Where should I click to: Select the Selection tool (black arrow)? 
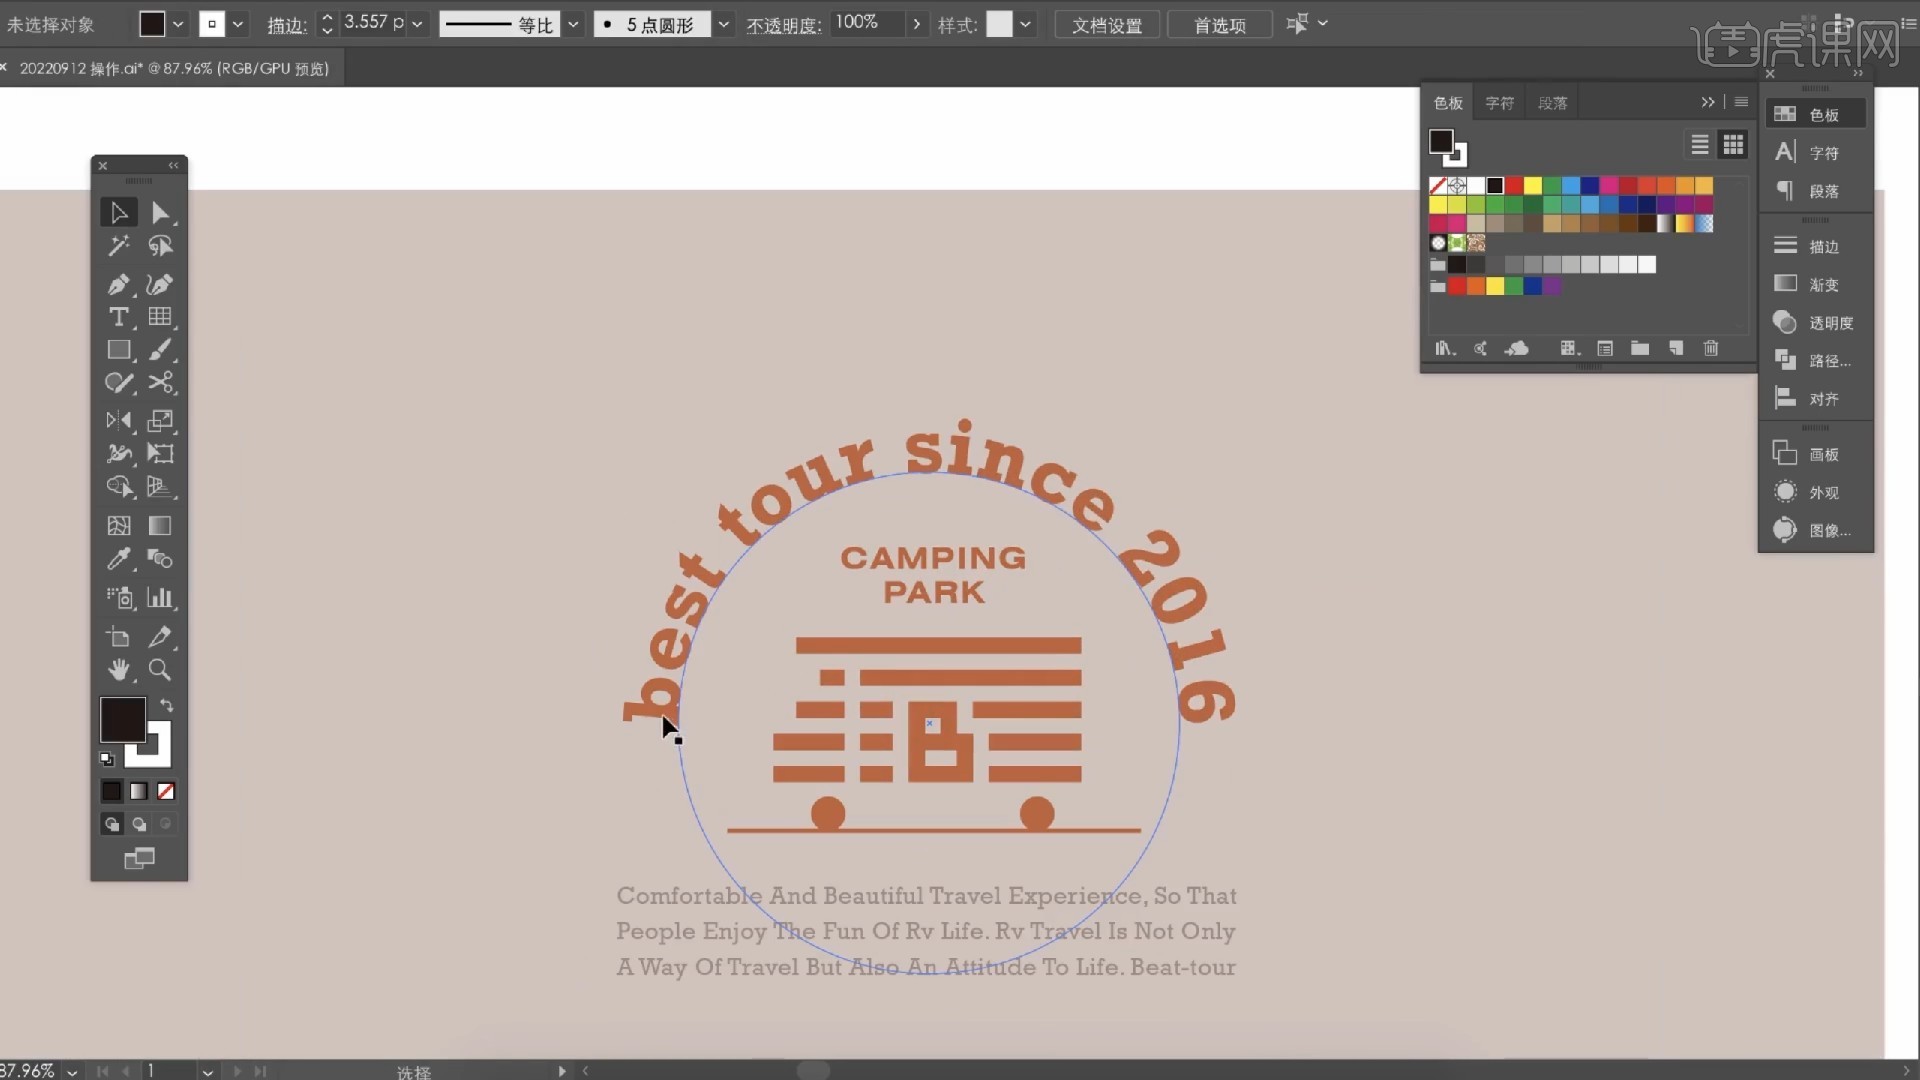click(119, 212)
